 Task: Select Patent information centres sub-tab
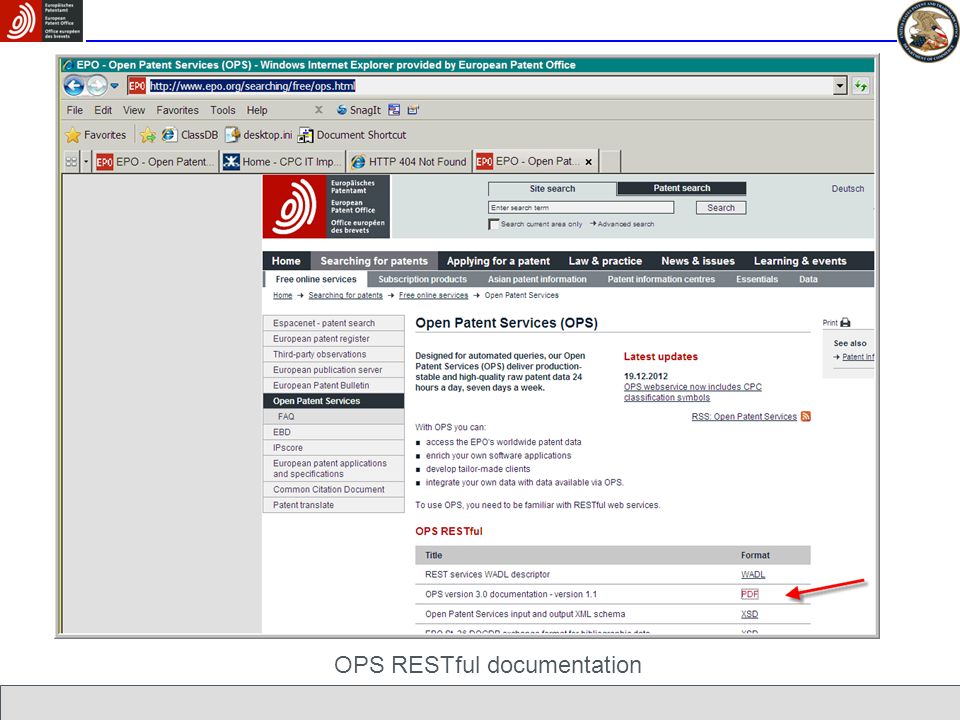coord(661,279)
